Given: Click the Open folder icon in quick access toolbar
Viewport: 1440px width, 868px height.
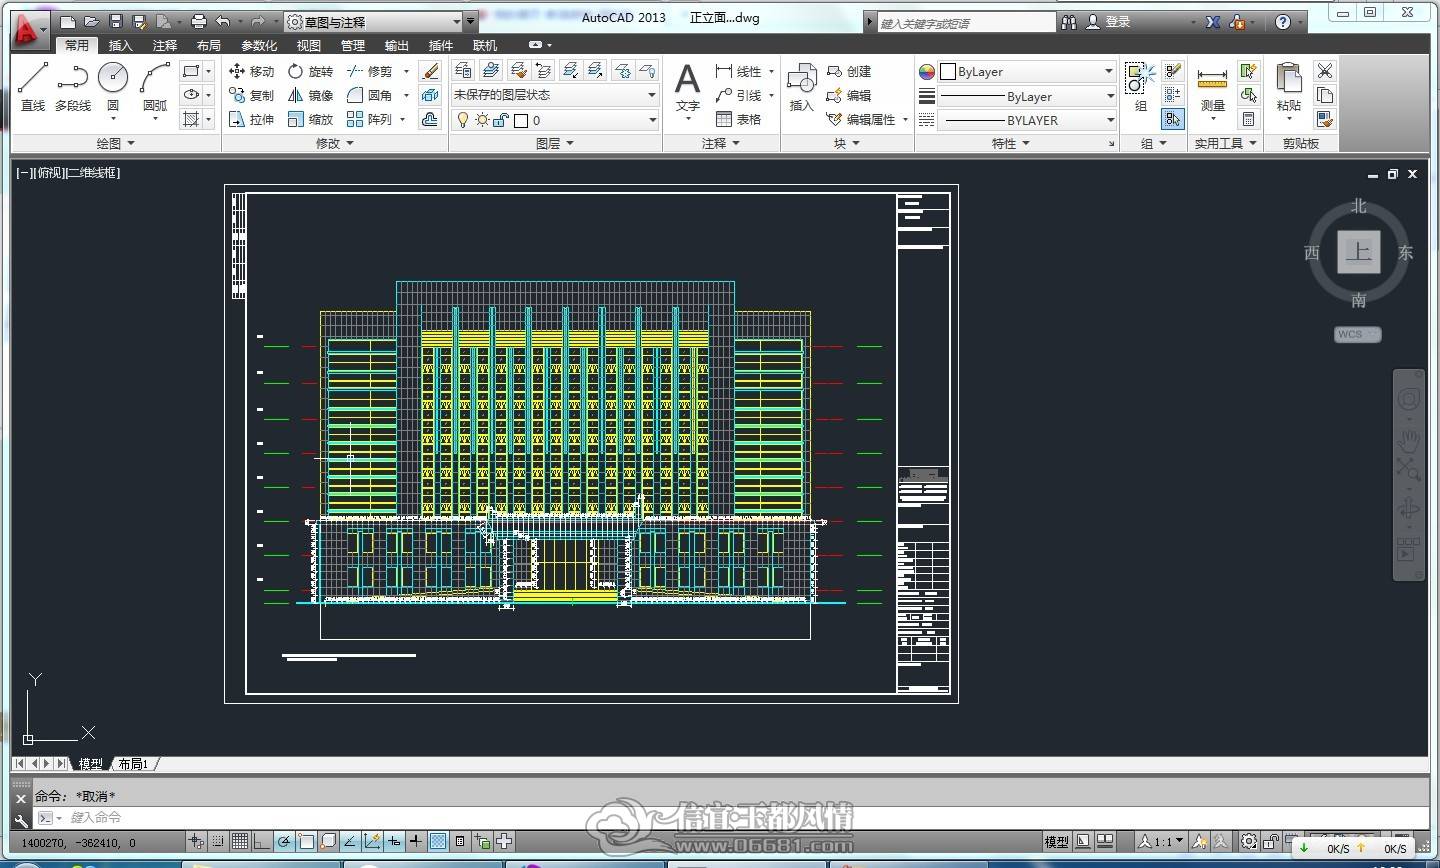Looking at the screenshot, I should 91,21.
